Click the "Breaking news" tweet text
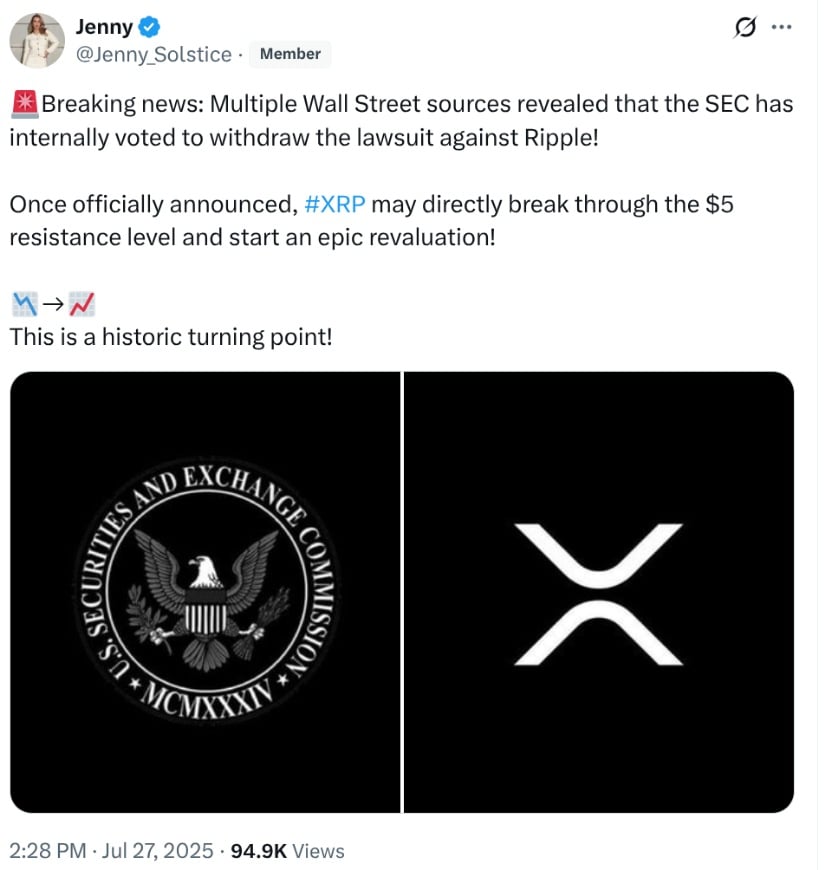Screen dimensions: 825x870 (400, 120)
